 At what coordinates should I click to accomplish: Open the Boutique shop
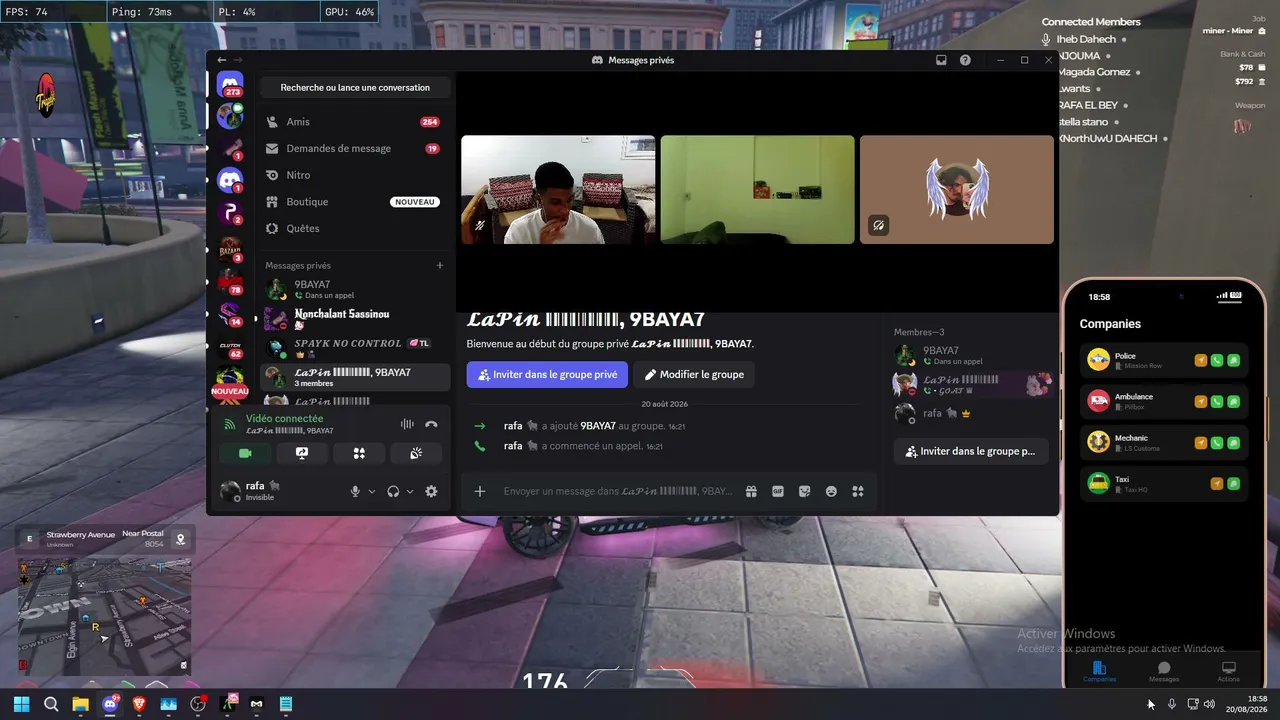[353, 202]
